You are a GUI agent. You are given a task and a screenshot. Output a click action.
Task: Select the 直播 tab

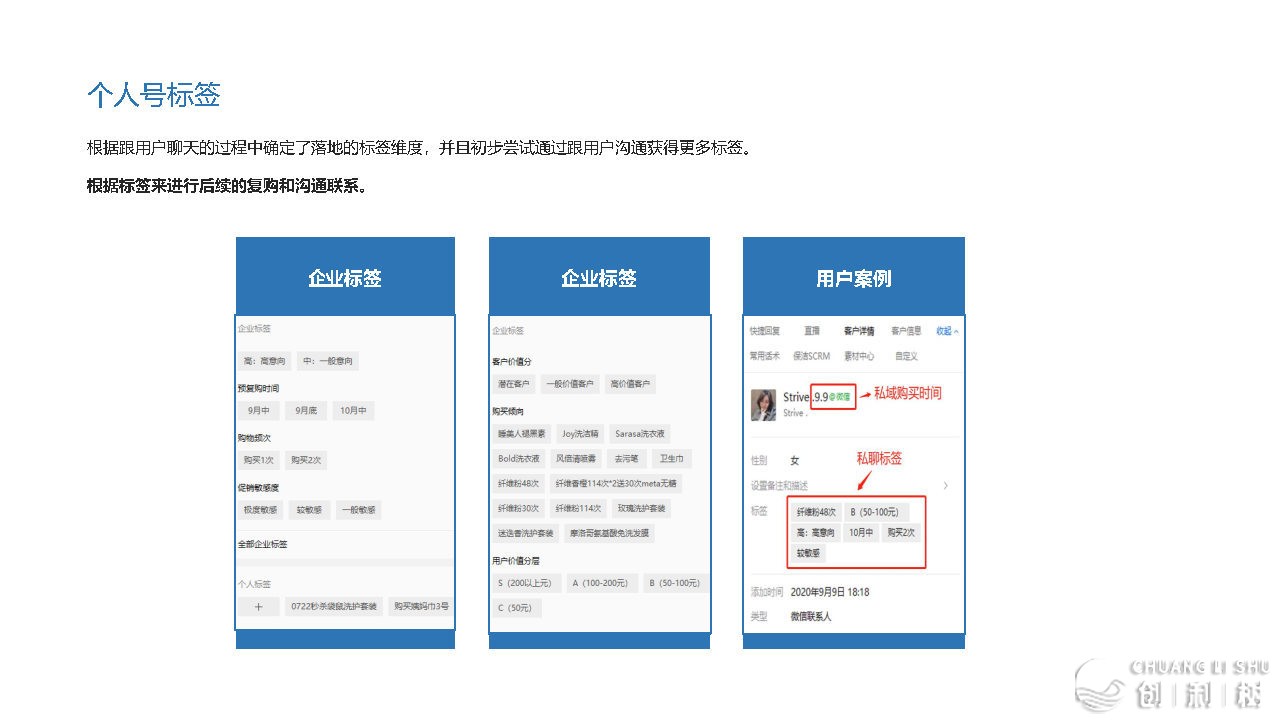[x=812, y=331]
